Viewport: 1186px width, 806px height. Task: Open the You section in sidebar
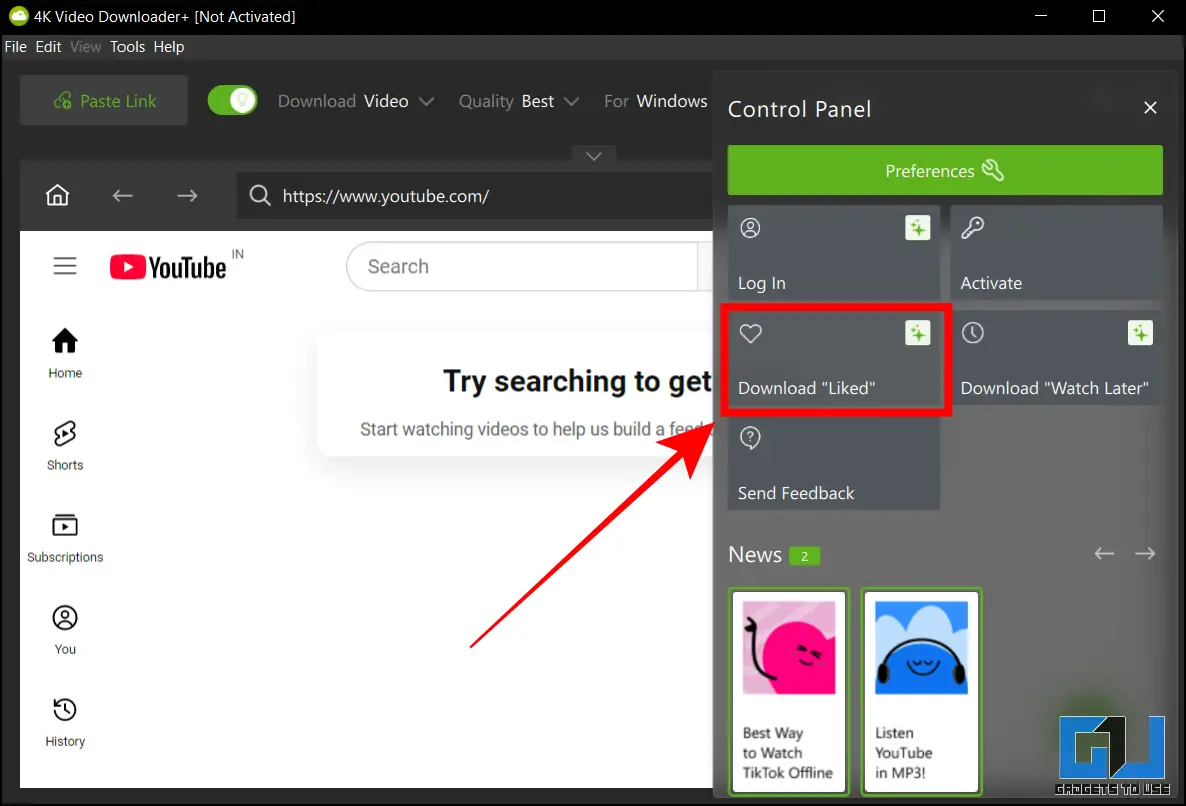pyautogui.click(x=65, y=630)
